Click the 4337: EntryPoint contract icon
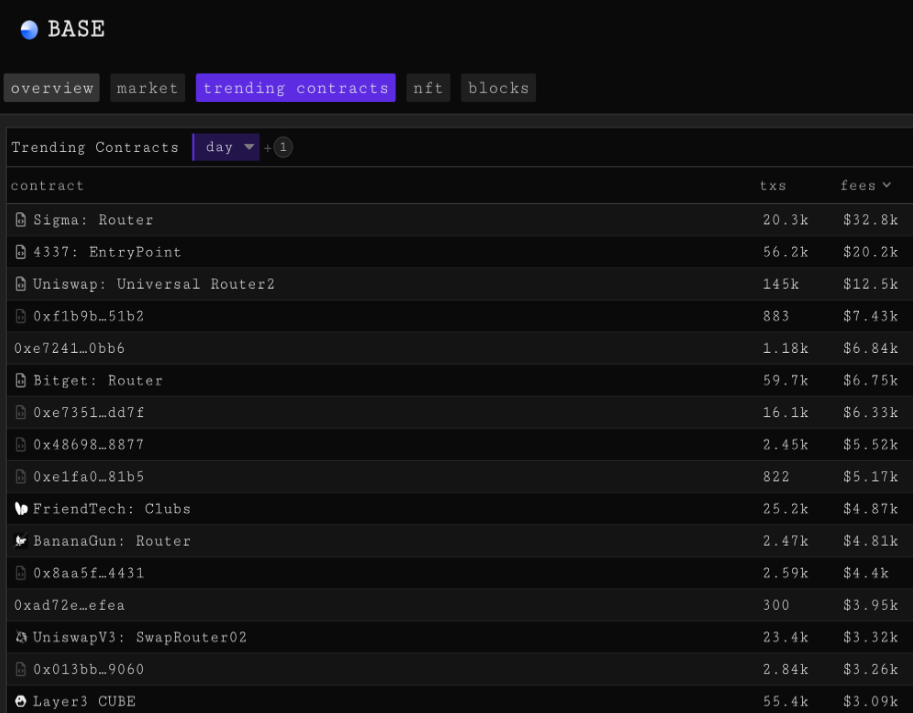This screenshot has width=913, height=713. (20, 252)
